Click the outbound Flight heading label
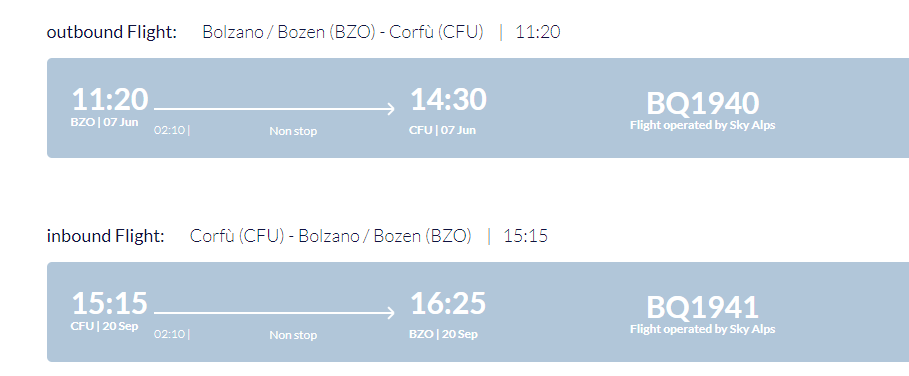 111,32
